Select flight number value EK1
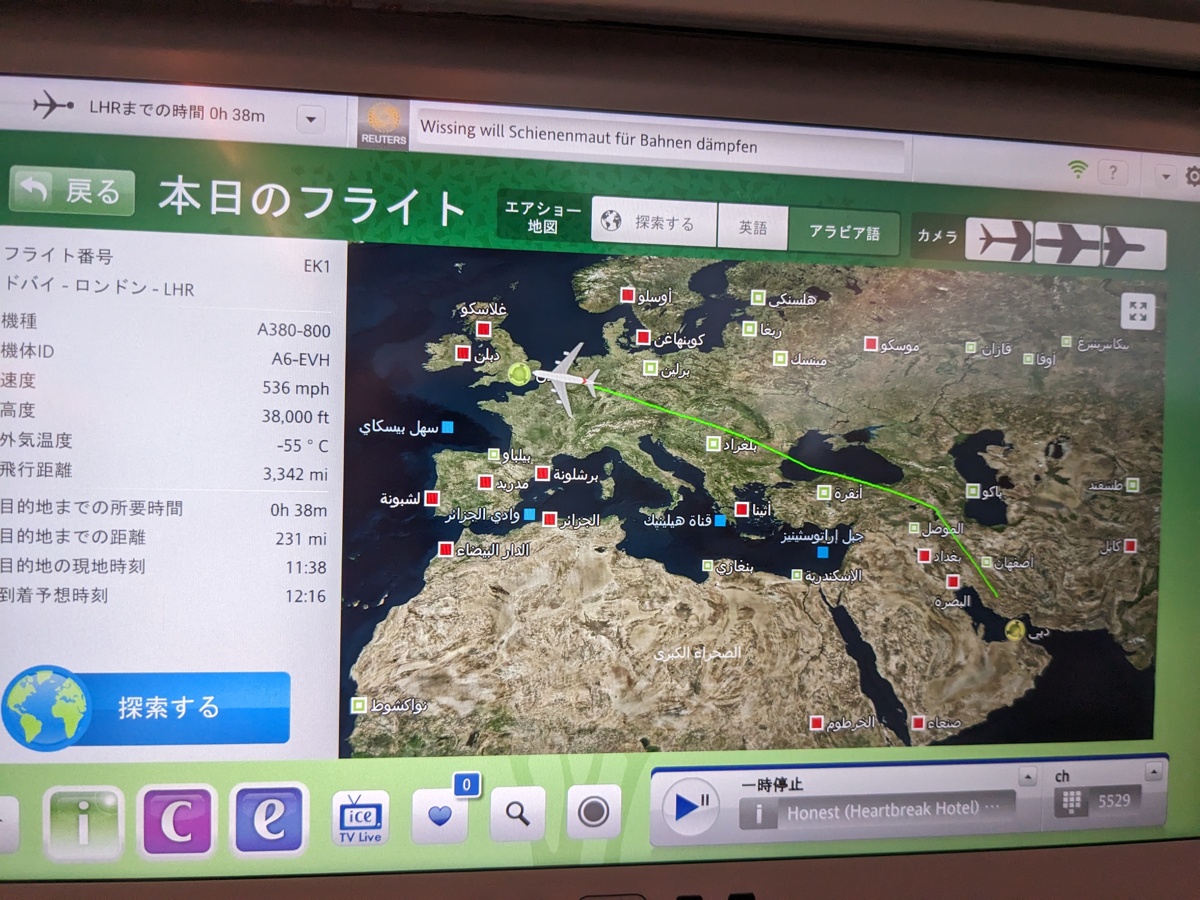Image resolution: width=1200 pixels, height=900 pixels. tap(316, 266)
